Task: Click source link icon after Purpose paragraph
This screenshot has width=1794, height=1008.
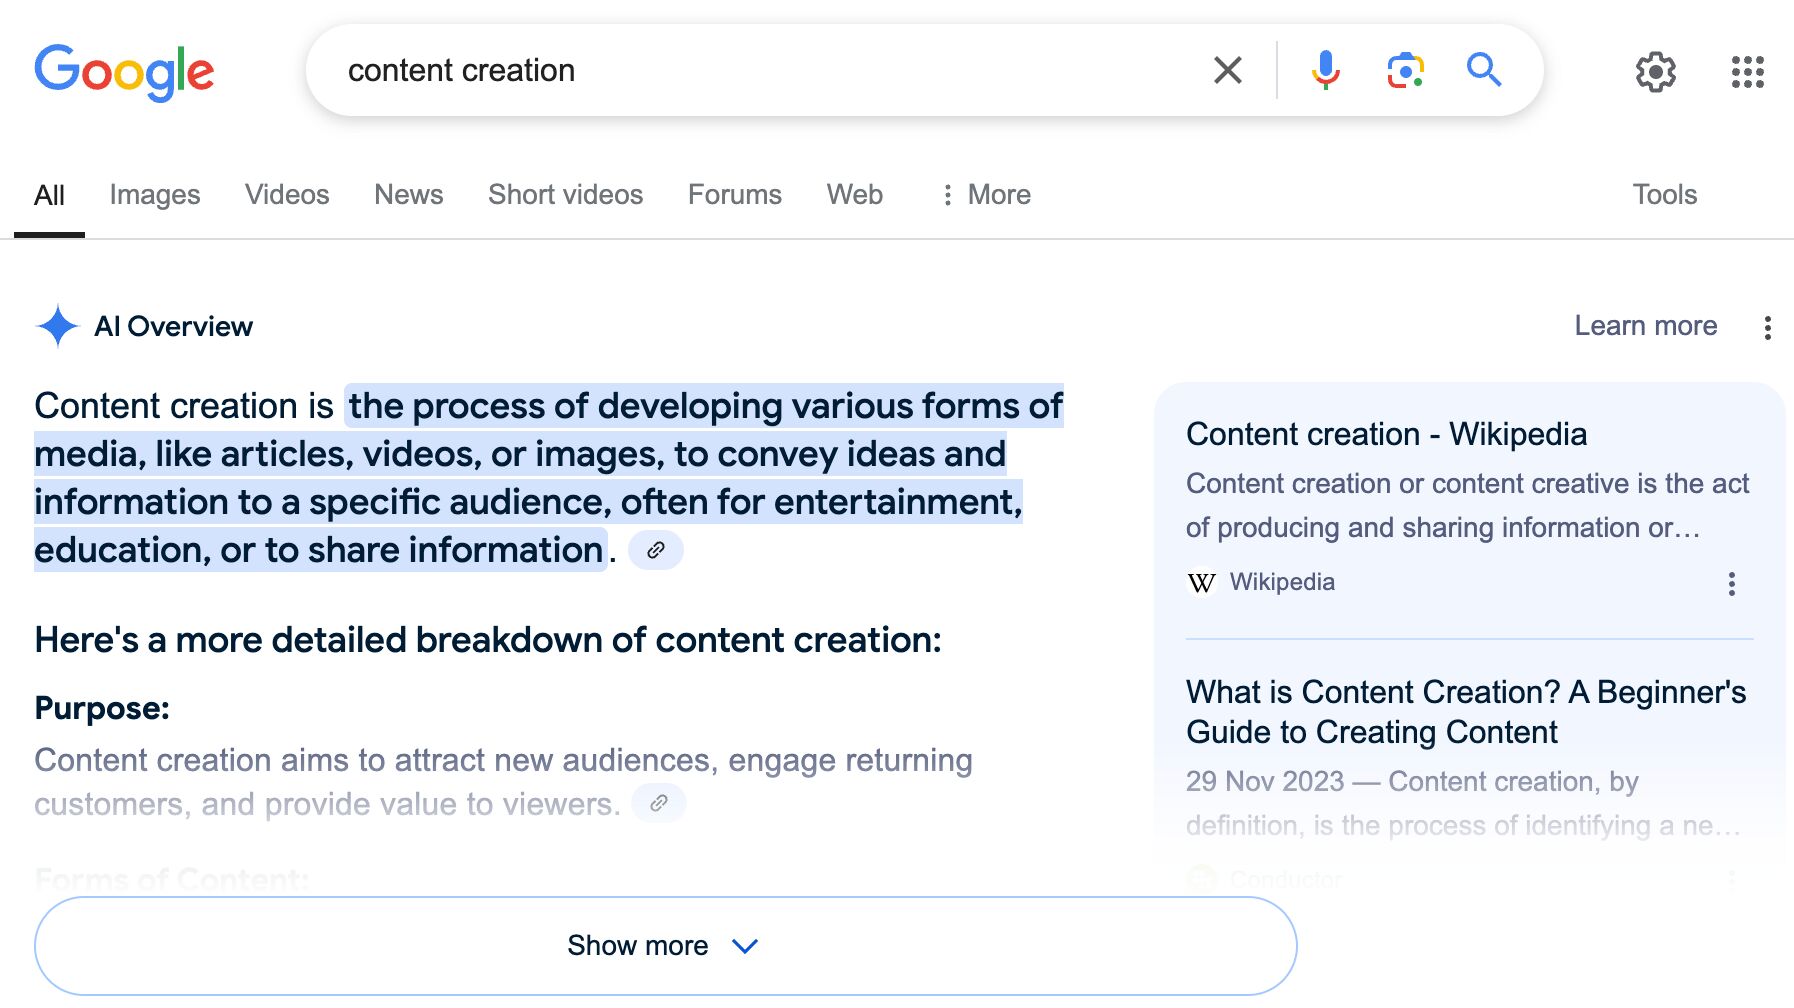Action: coord(659,803)
